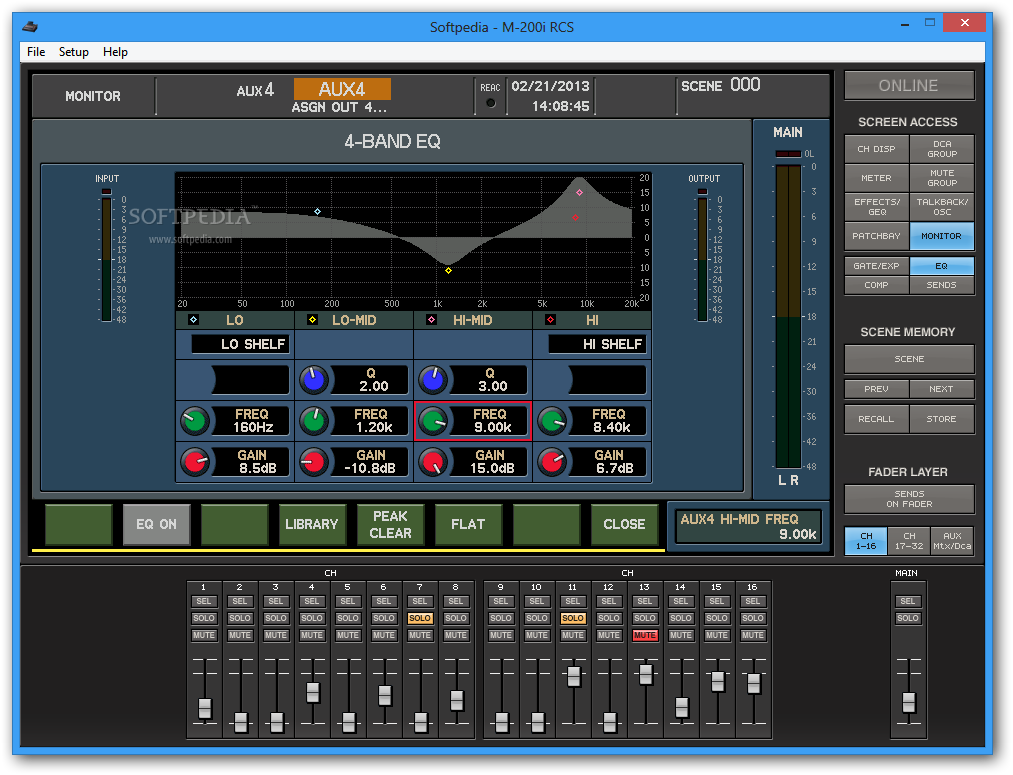
Task: Click CLOSE on the EQ screen
Action: [624, 524]
